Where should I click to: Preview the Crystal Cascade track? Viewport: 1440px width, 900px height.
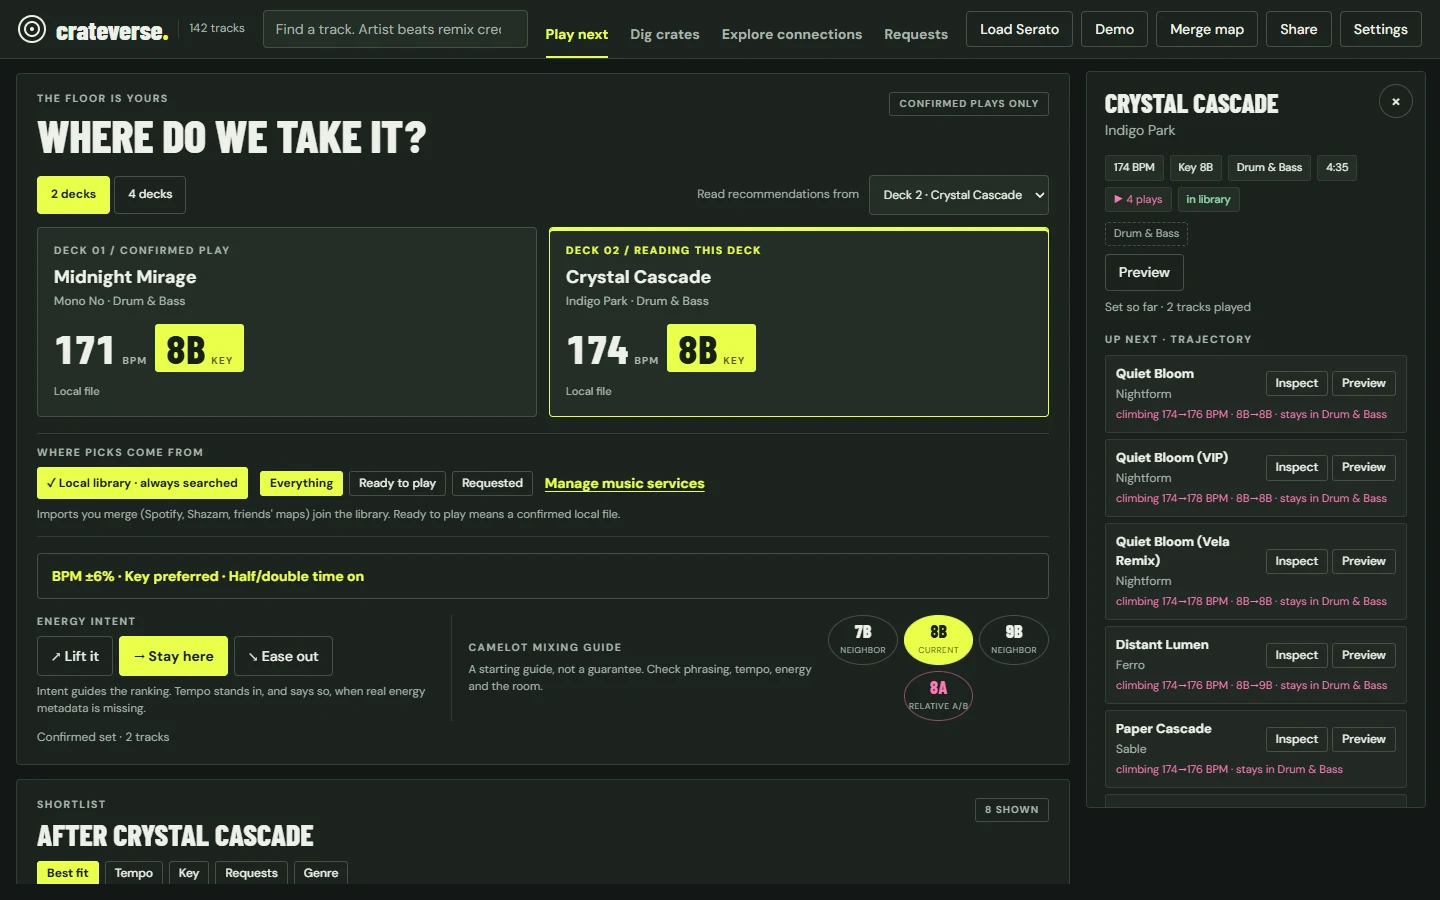pyautogui.click(x=1144, y=272)
